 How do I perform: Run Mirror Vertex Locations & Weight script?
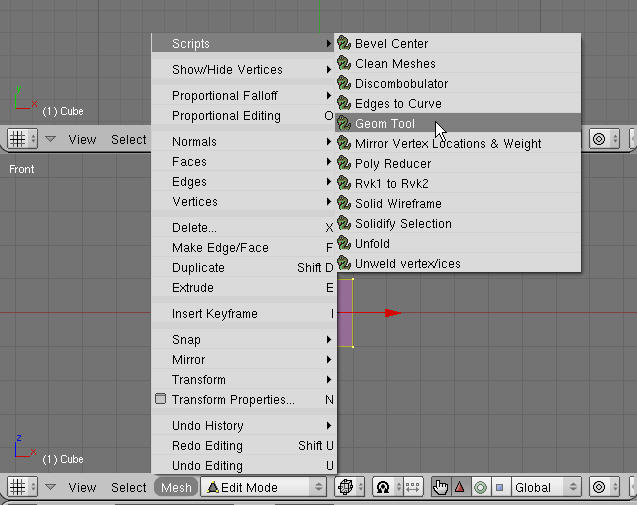point(458,143)
